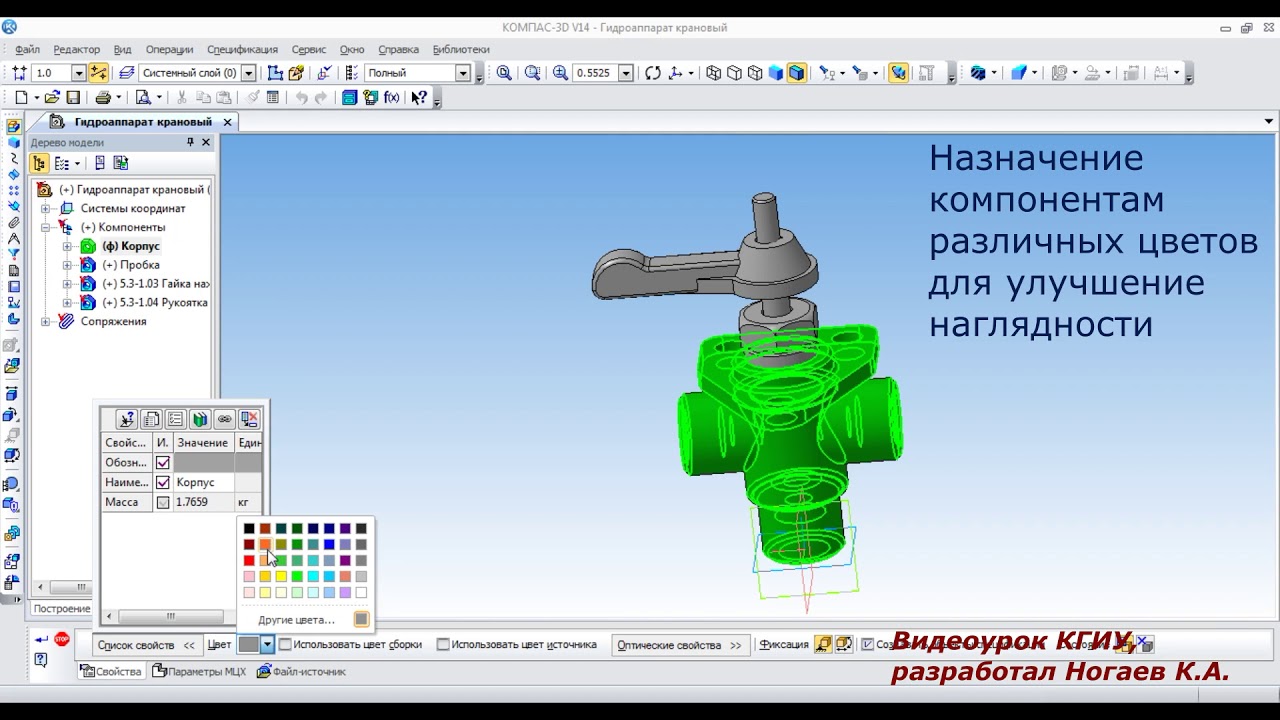1280x720 pixels.
Task: Open the Полный display mode dropdown
Action: [x=462, y=73]
